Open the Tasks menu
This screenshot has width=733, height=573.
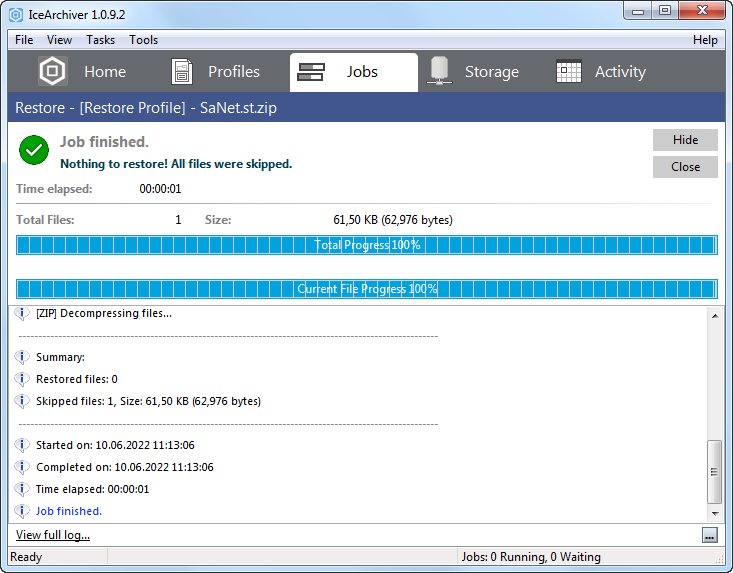coord(100,40)
